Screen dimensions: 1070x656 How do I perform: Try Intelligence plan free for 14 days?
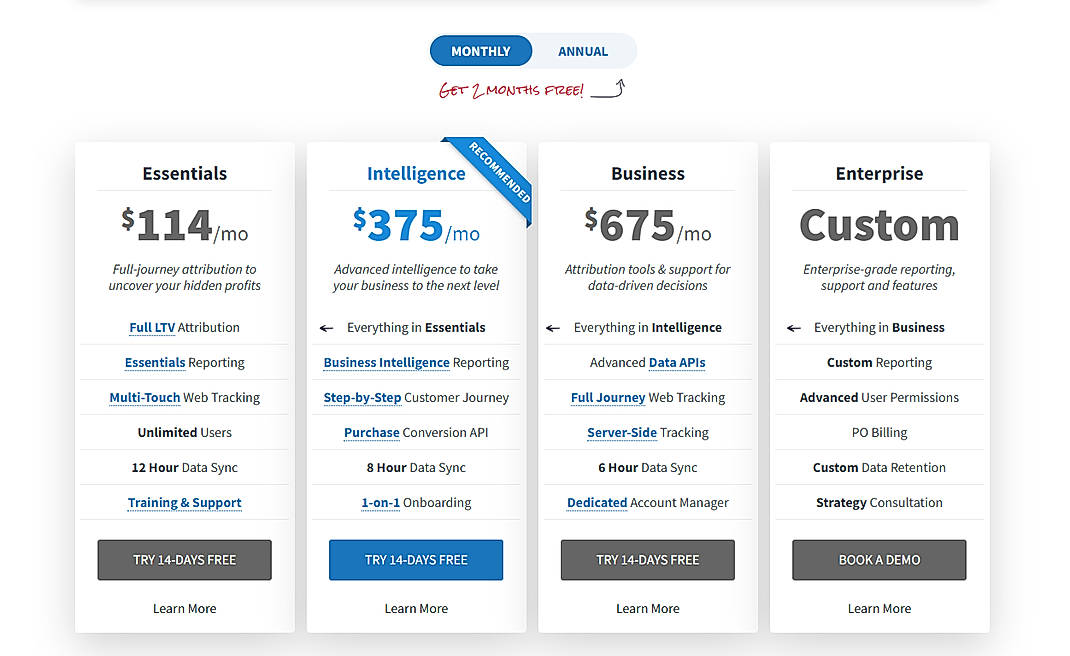tap(416, 560)
